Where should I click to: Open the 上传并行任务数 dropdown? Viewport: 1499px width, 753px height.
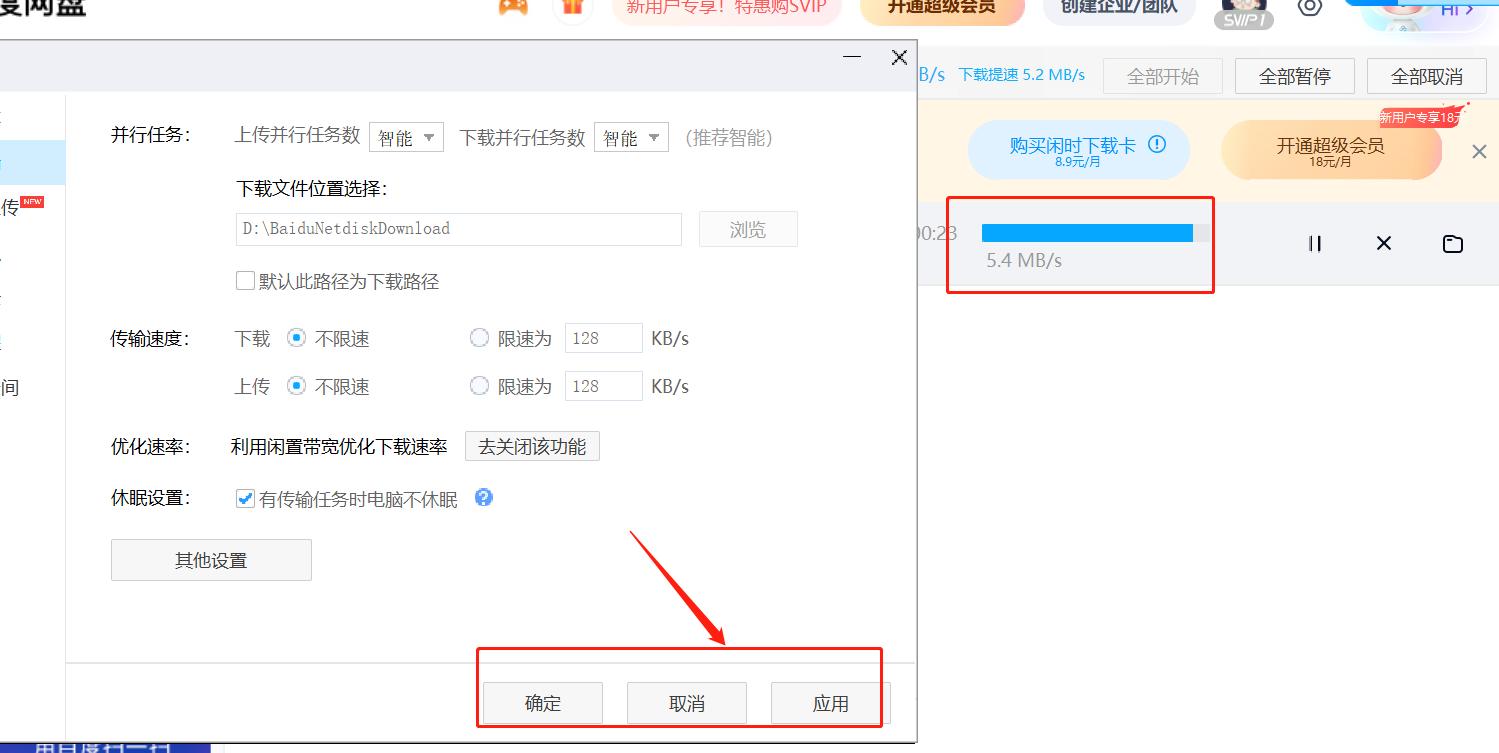pos(406,137)
